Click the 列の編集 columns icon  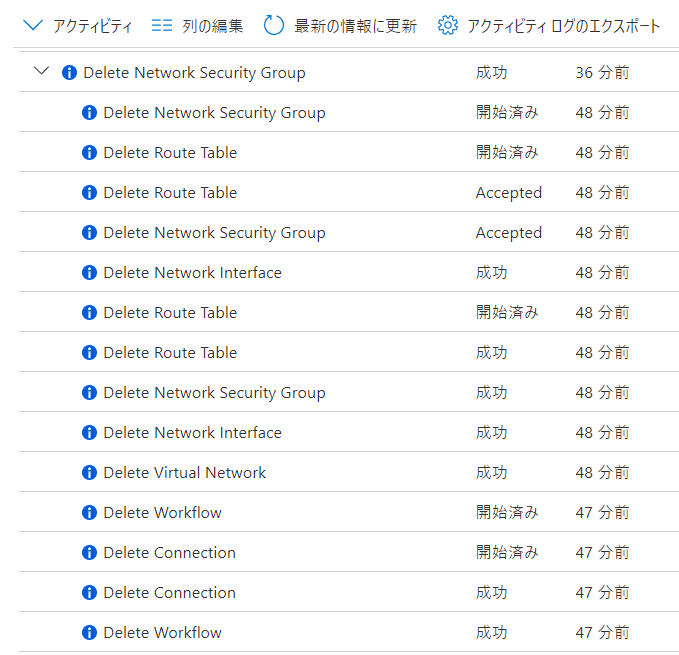[162, 26]
